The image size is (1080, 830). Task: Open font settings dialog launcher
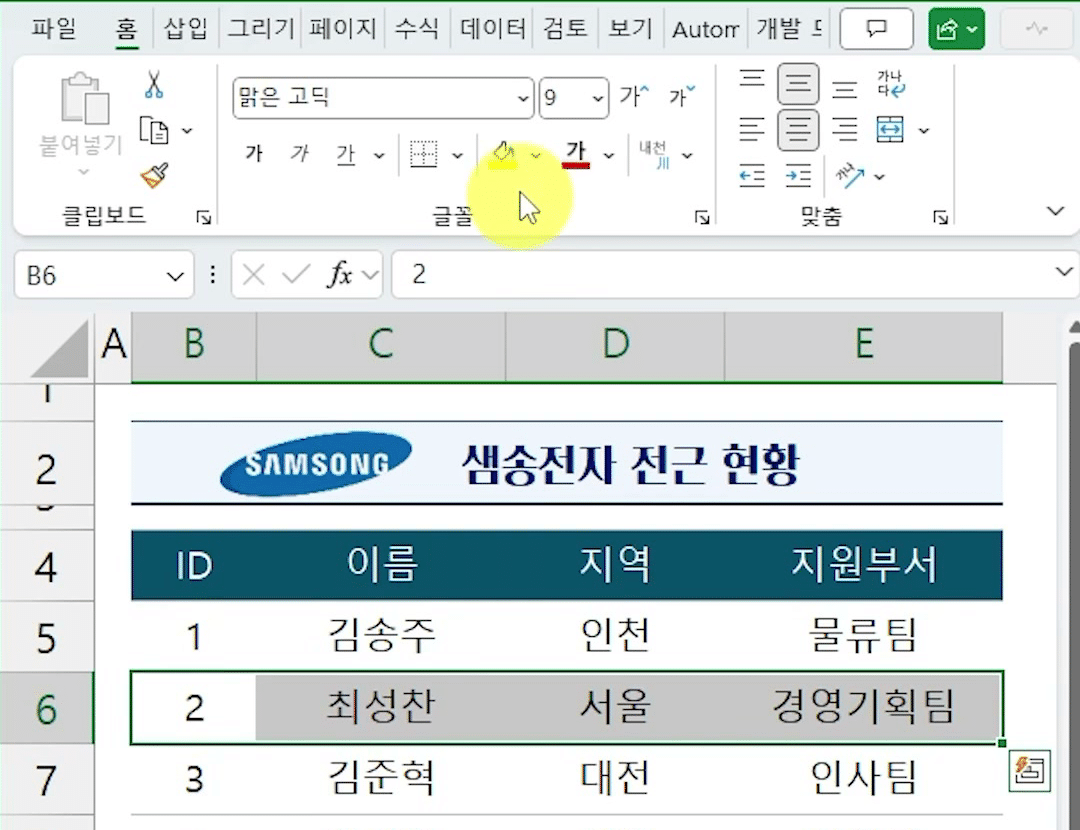click(x=702, y=218)
